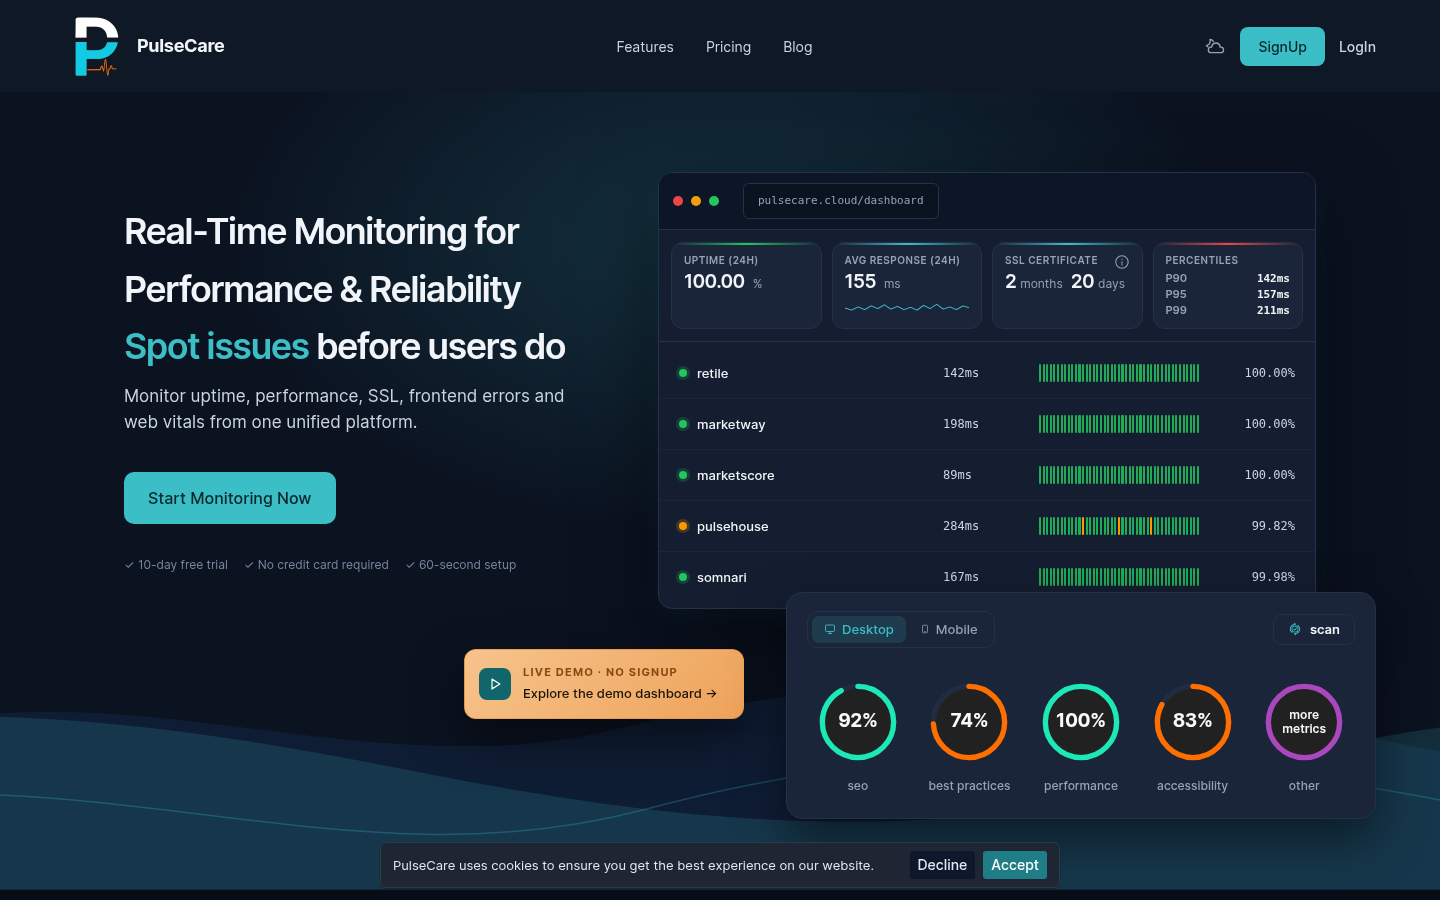The image size is (1440, 900).
Task: Switch to Mobile view tab
Action: tap(949, 629)
